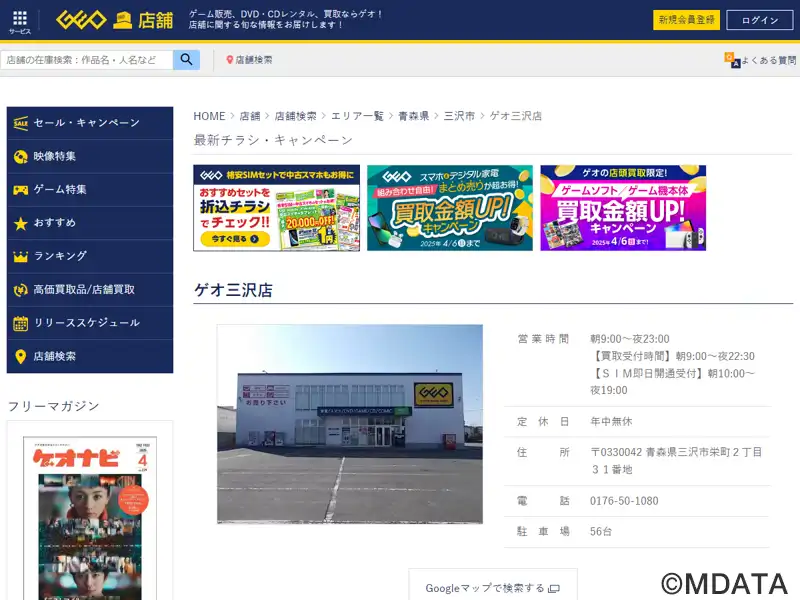This screenshot has width=800, height=600.
Task: Click the SALE tag icon in sidebar
Action: point(21,123)
